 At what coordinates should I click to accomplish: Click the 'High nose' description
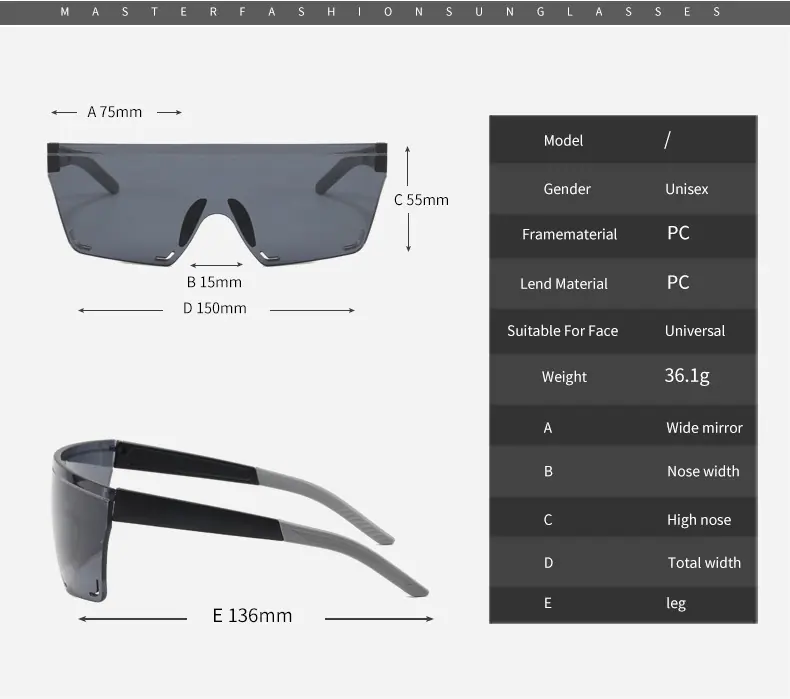pyautogui.click(x=699, y=520)
